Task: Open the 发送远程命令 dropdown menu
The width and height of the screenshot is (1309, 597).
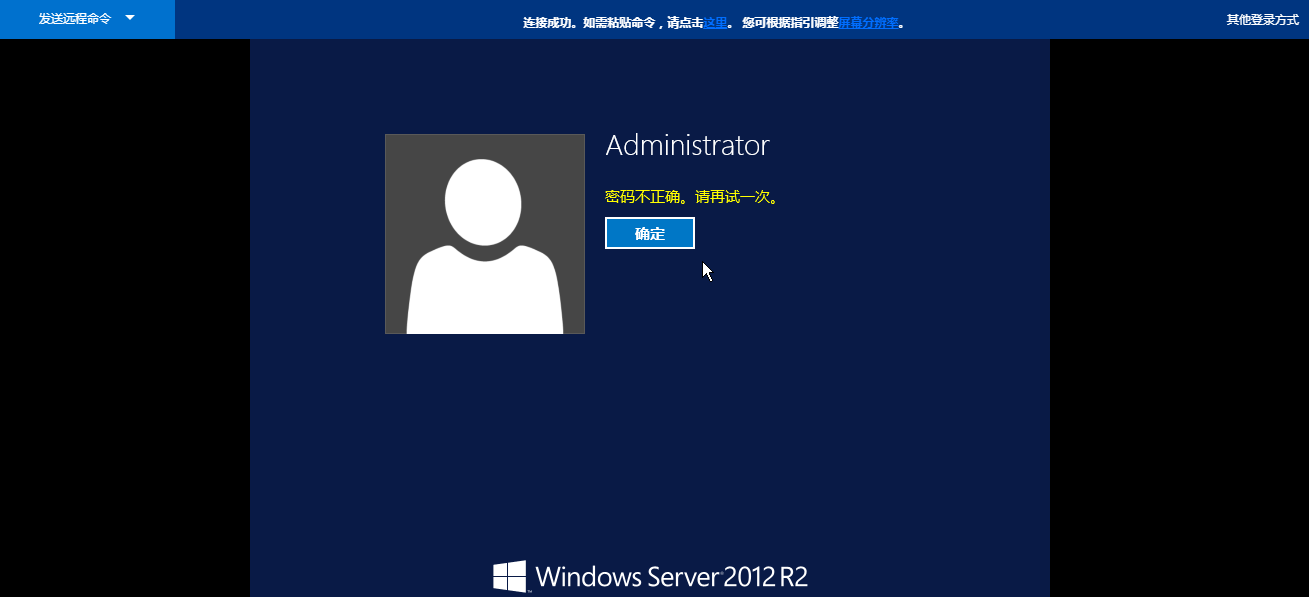Action: click(87, 19)
